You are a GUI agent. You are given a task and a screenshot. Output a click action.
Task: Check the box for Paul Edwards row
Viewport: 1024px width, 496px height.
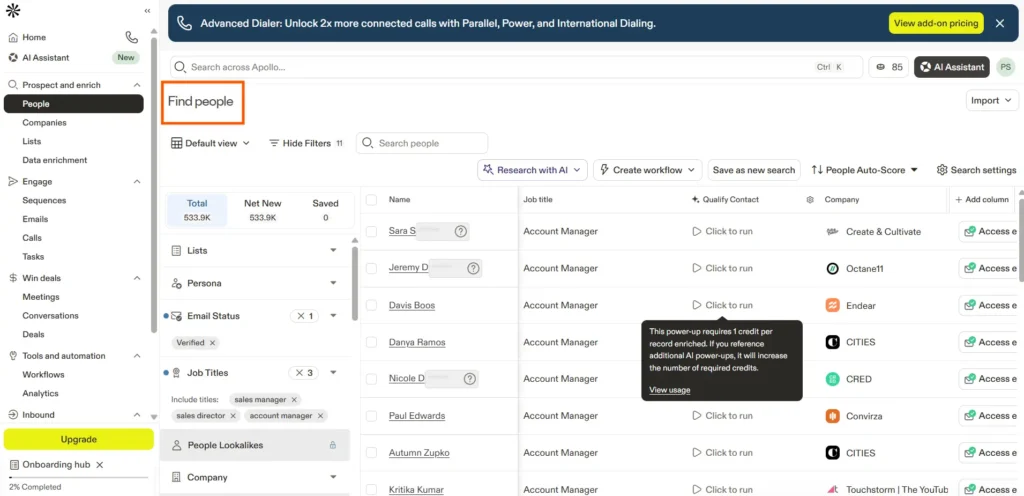(372, 416)
